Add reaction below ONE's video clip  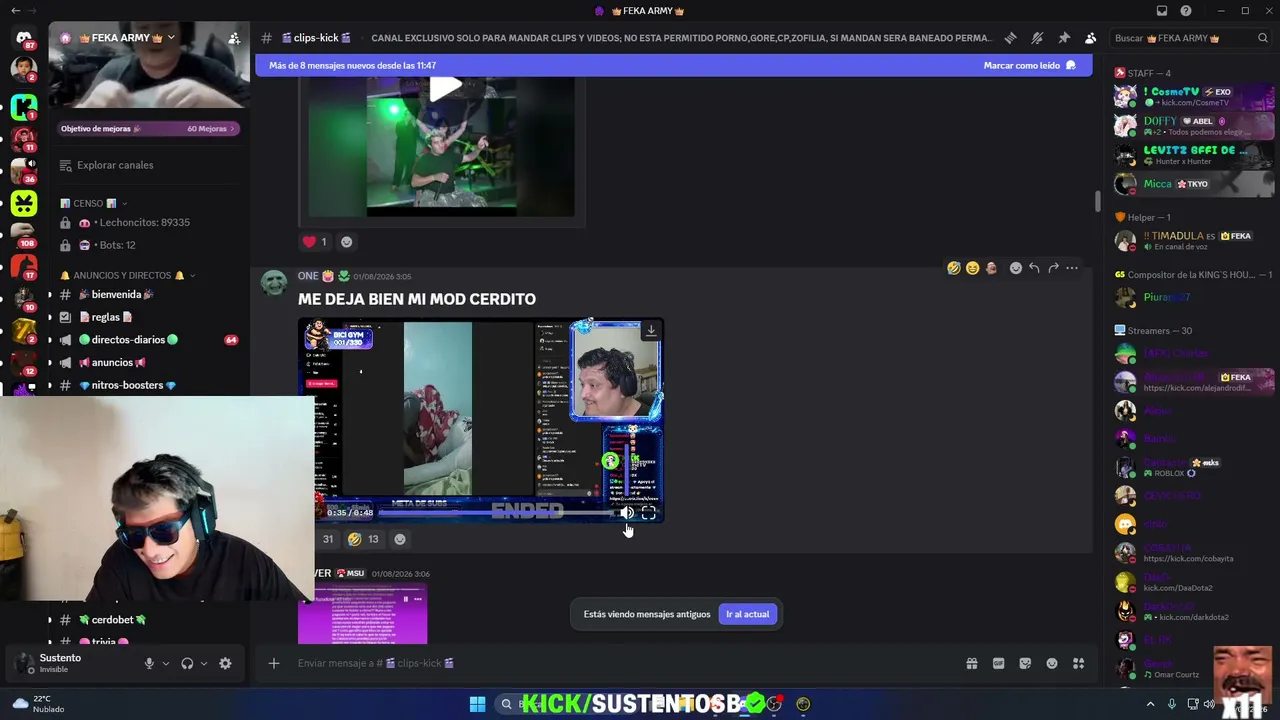click(400, 539)
